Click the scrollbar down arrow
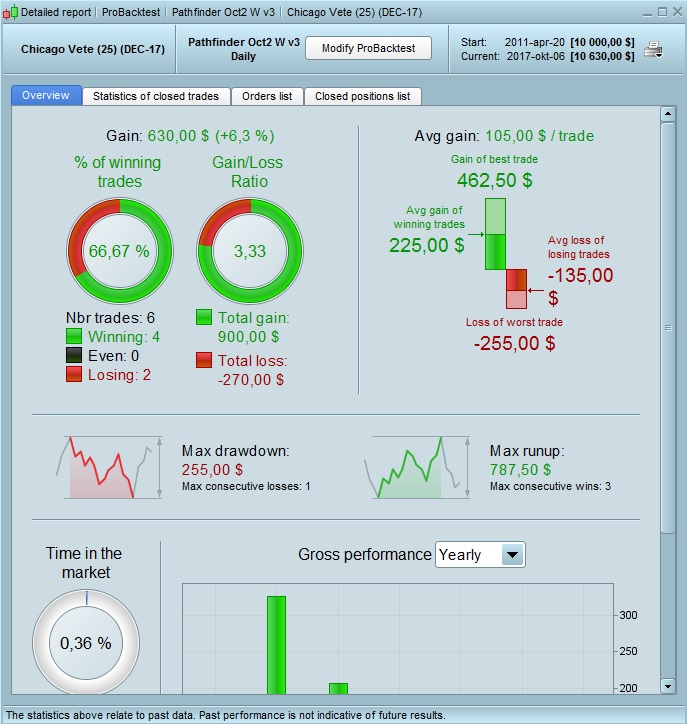This screenshot has width=687, height=724. [668, 686]
